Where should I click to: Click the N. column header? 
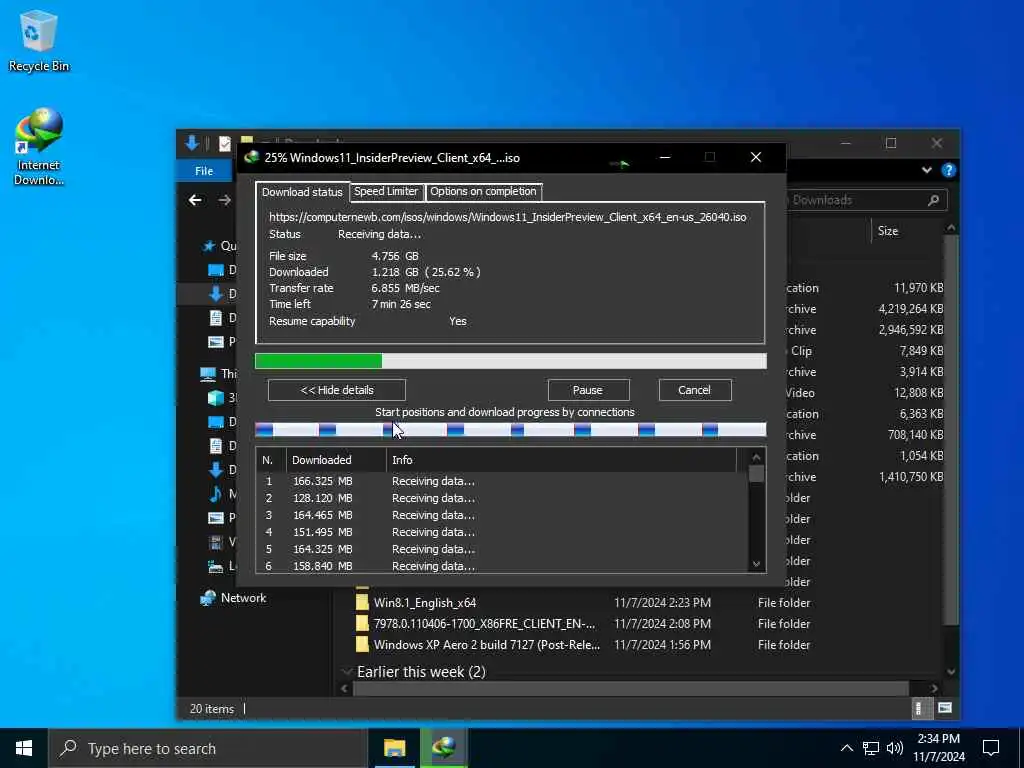click(270, 460)
